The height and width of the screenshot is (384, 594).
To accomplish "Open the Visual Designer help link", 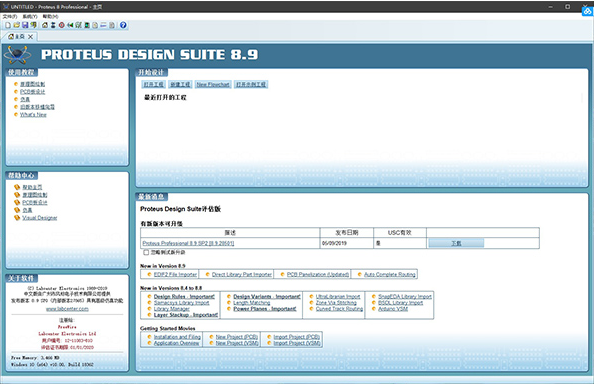I will (x=40, y=218).
